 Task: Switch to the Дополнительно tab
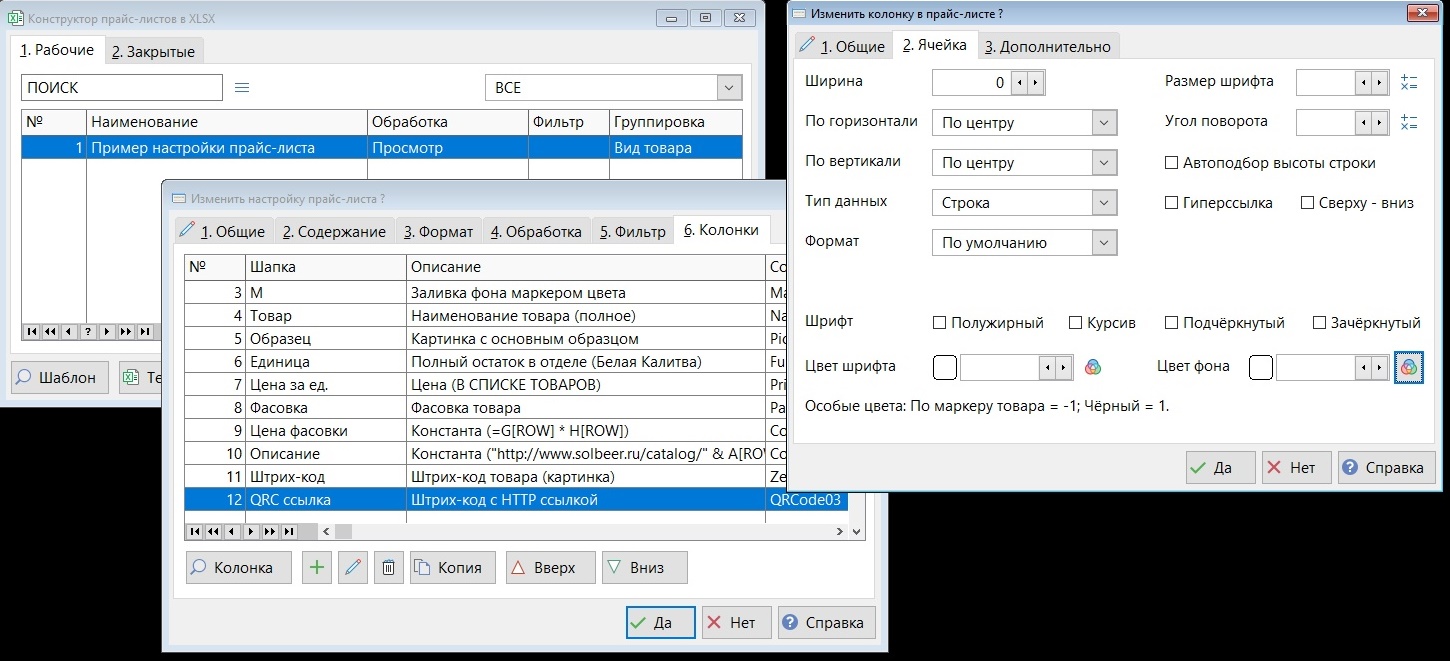1046,47
